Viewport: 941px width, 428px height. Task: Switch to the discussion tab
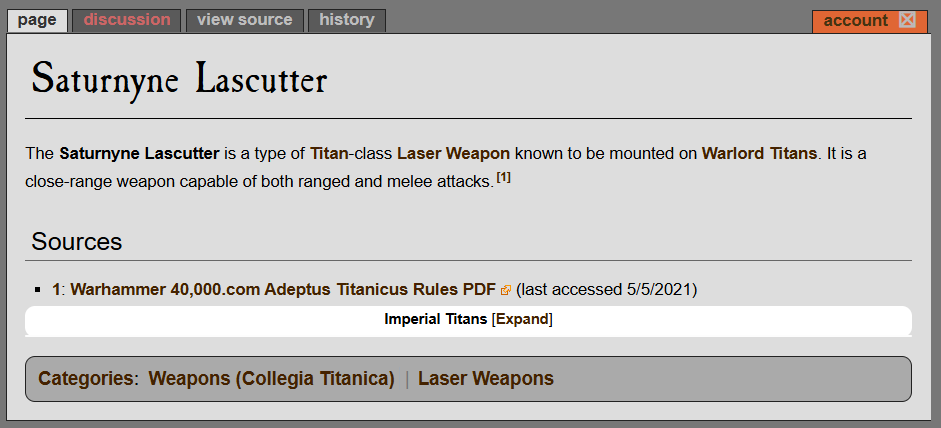click(x=127, y=20)
